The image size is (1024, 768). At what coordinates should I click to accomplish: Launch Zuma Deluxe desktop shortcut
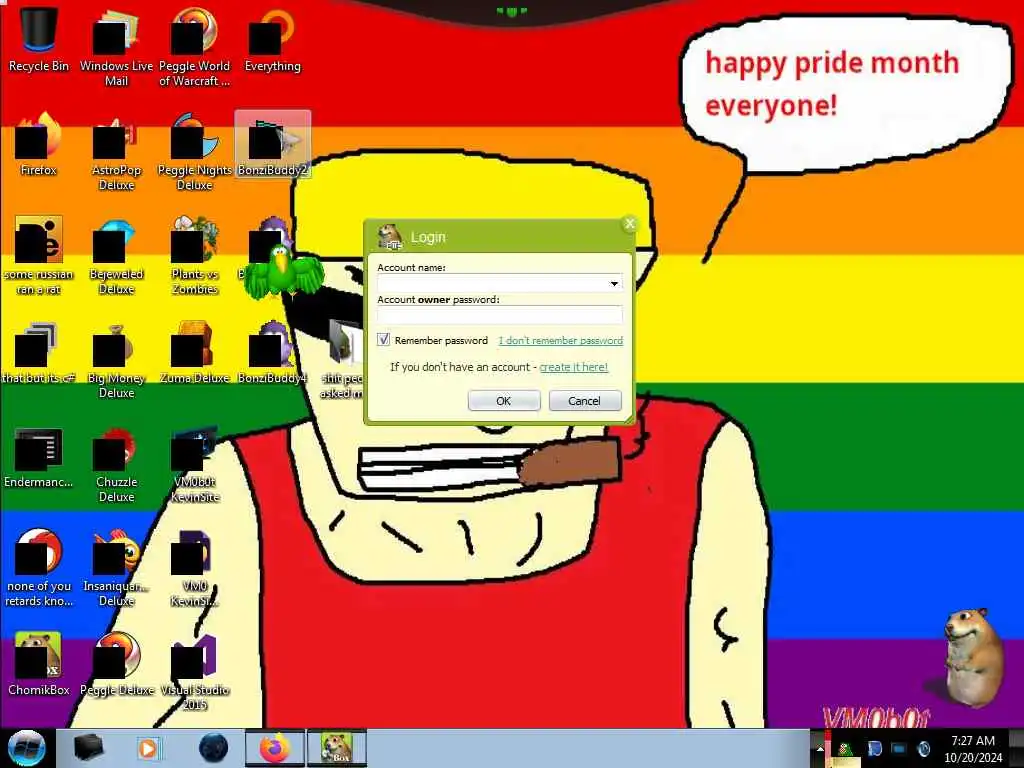click(x=194, y=353)
